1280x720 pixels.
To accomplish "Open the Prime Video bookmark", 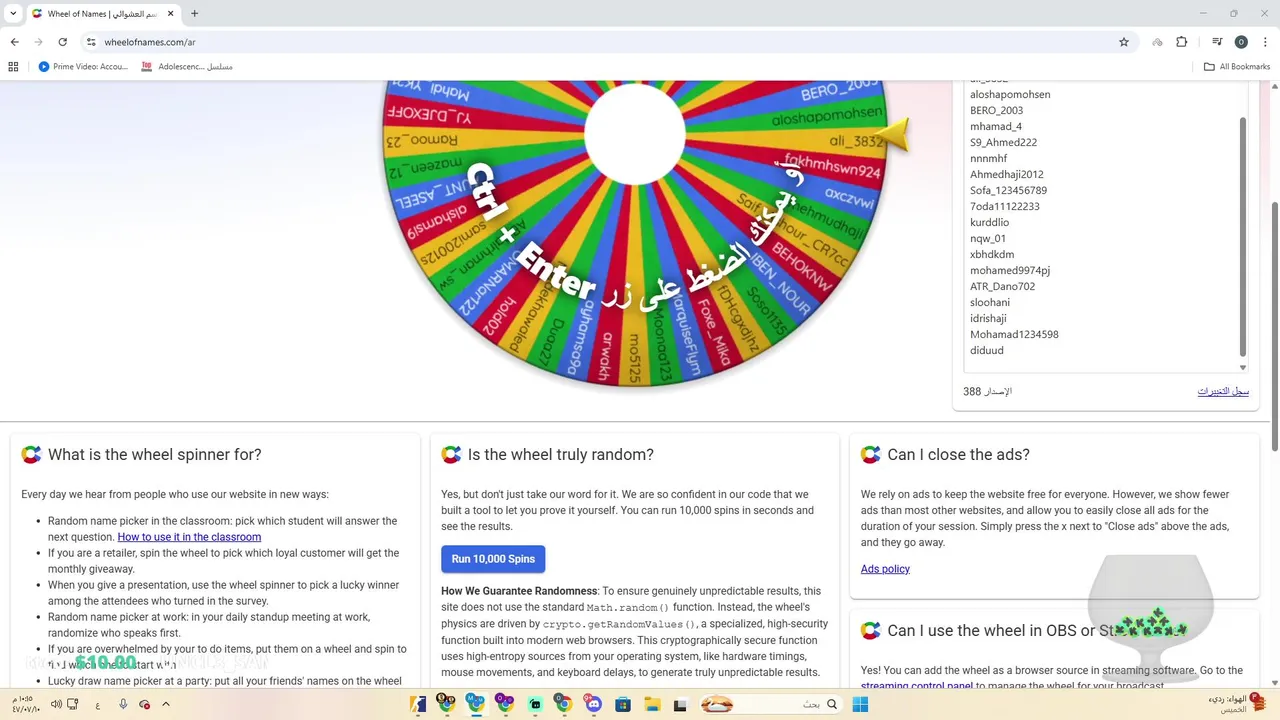I will tap(83, 67).
